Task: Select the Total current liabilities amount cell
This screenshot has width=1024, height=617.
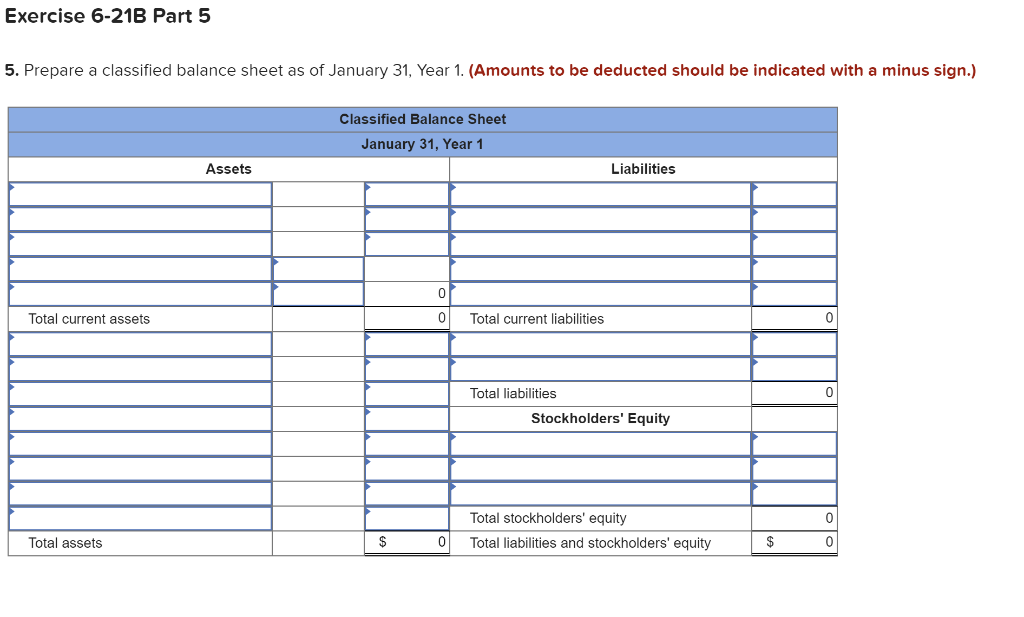Action: (x=794, y=318)
